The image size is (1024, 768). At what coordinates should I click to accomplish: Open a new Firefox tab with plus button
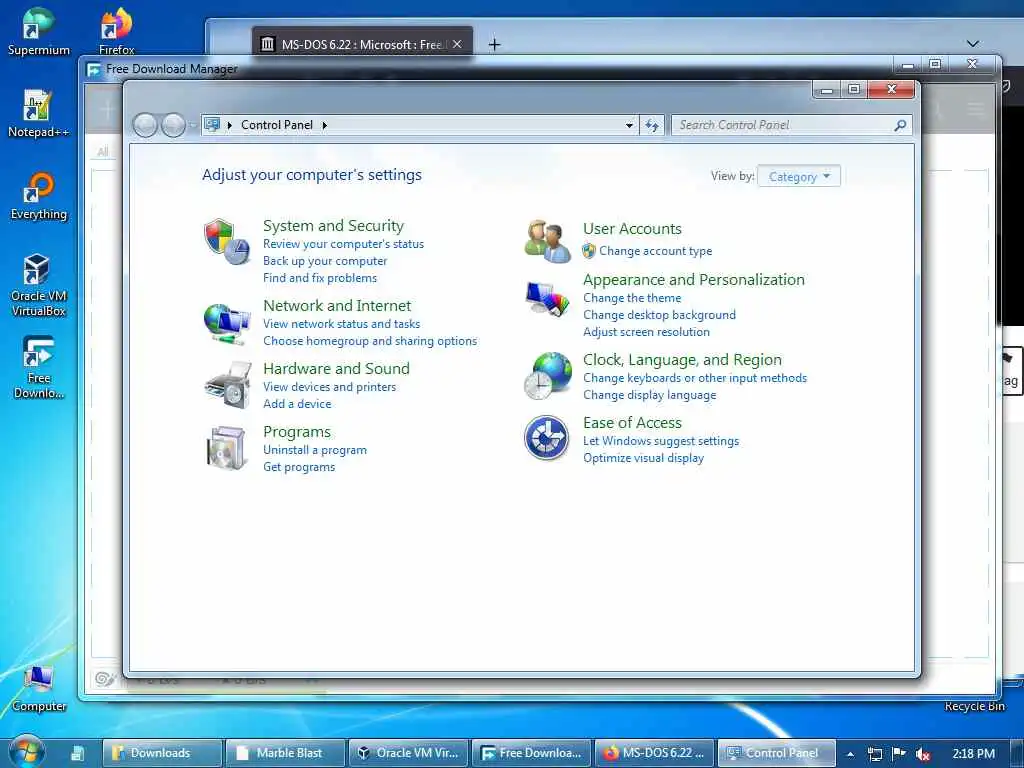coord(494,44)
